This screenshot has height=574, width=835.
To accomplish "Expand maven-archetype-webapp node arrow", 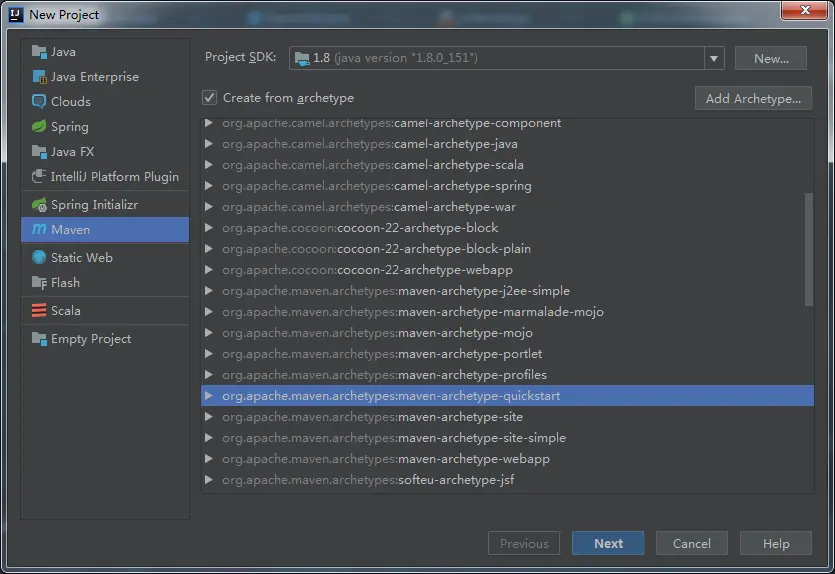I will [209, 458].
